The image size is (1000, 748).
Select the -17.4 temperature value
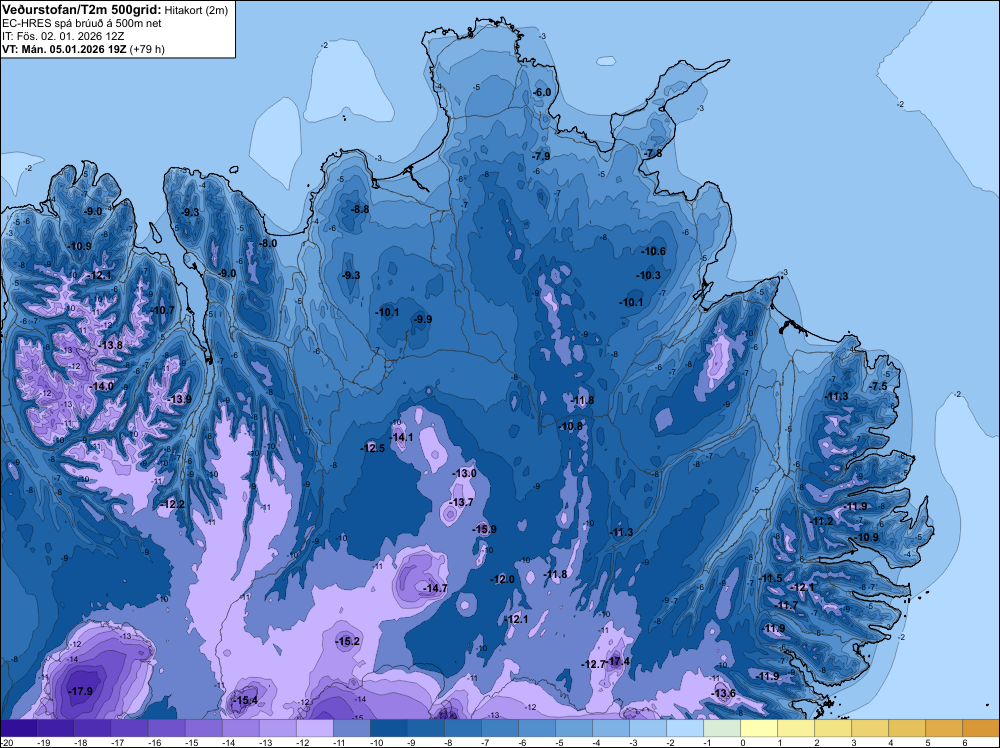click(x=618, y=661)
